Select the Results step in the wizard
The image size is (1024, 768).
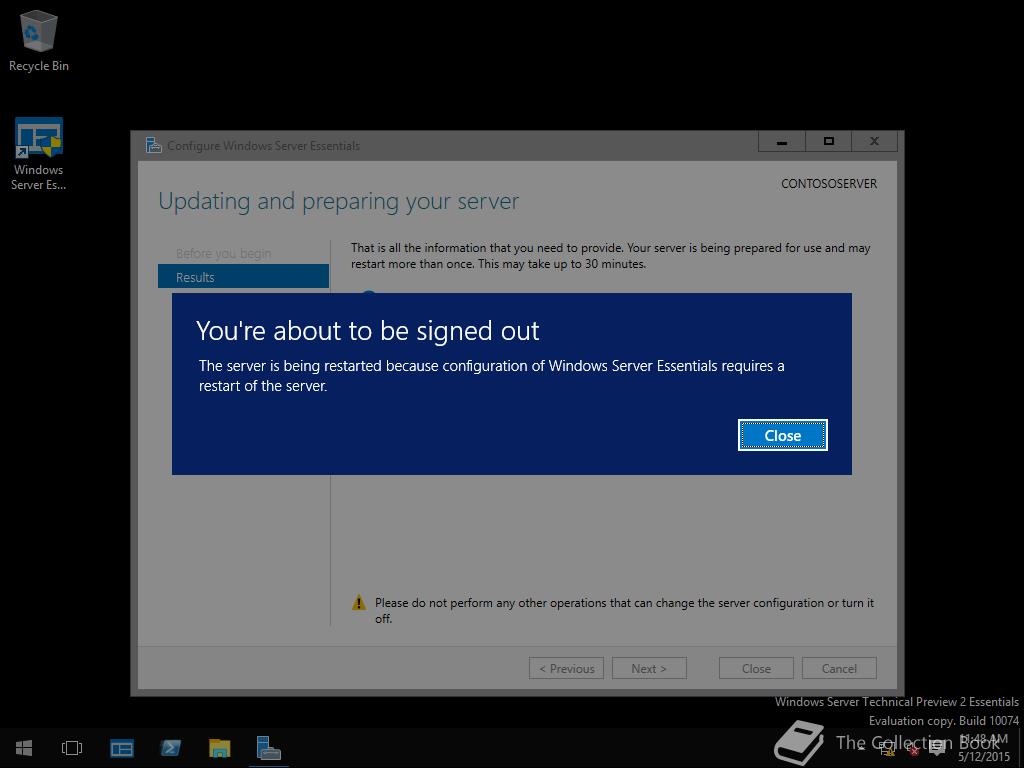pos(243,276)
